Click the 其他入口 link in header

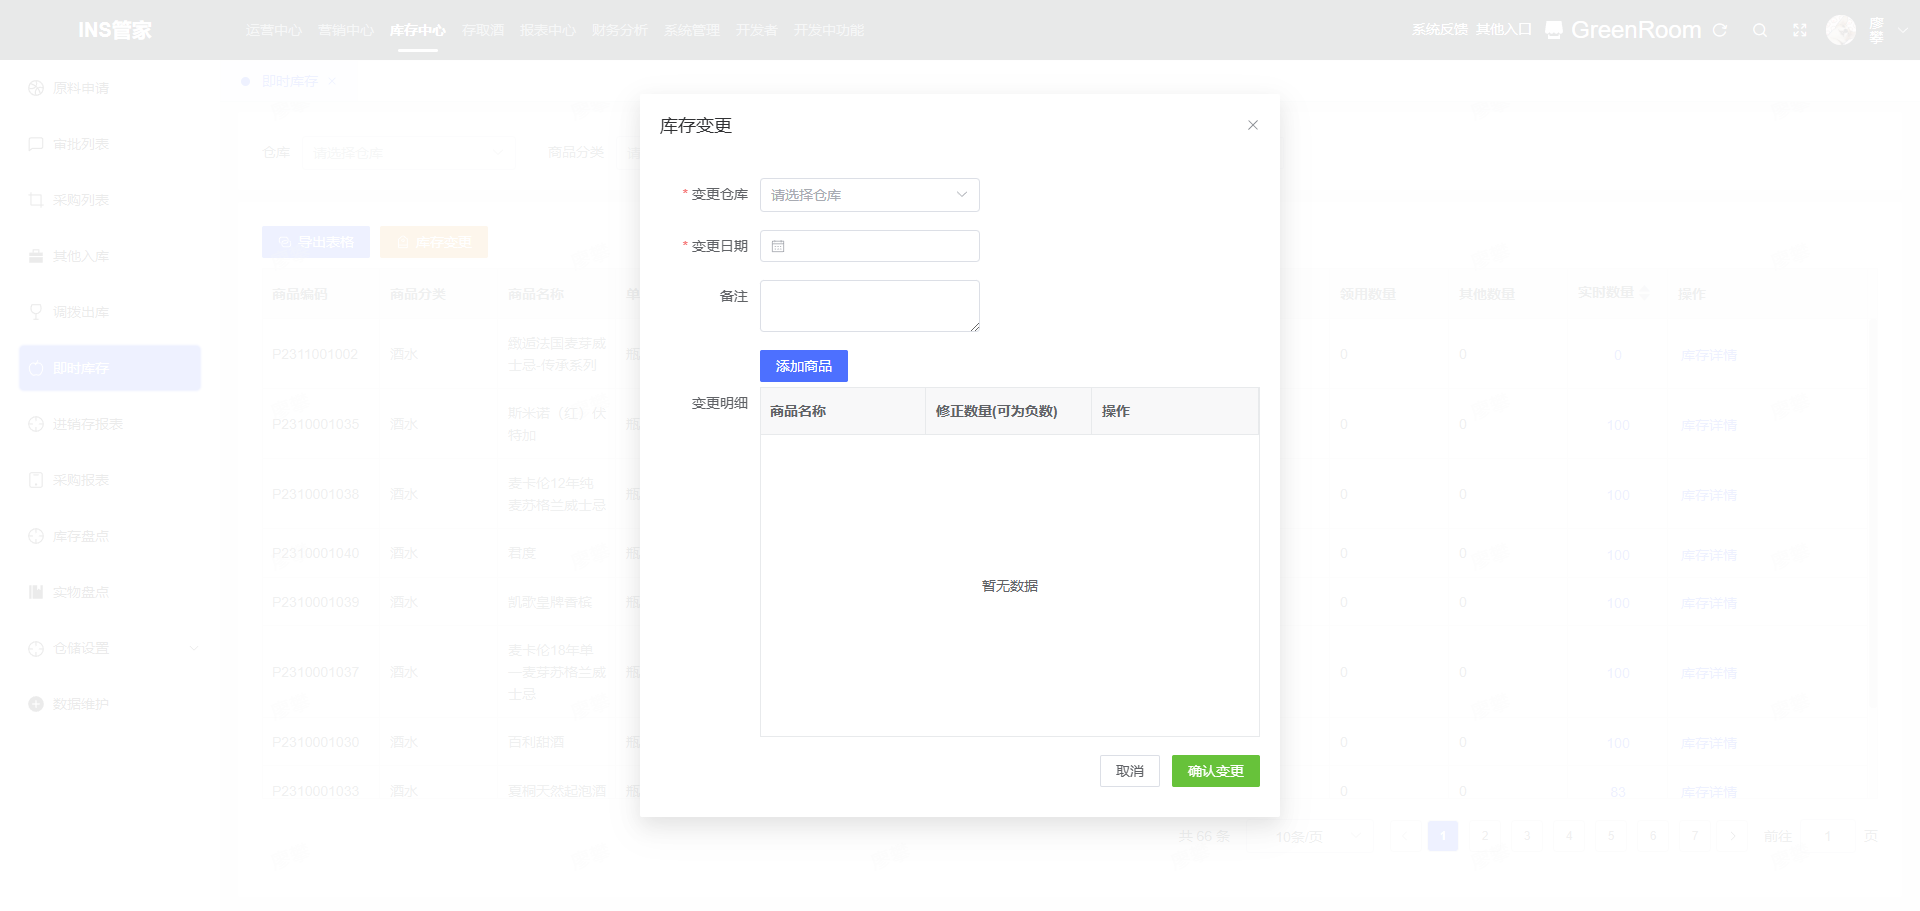point(1503,29)
